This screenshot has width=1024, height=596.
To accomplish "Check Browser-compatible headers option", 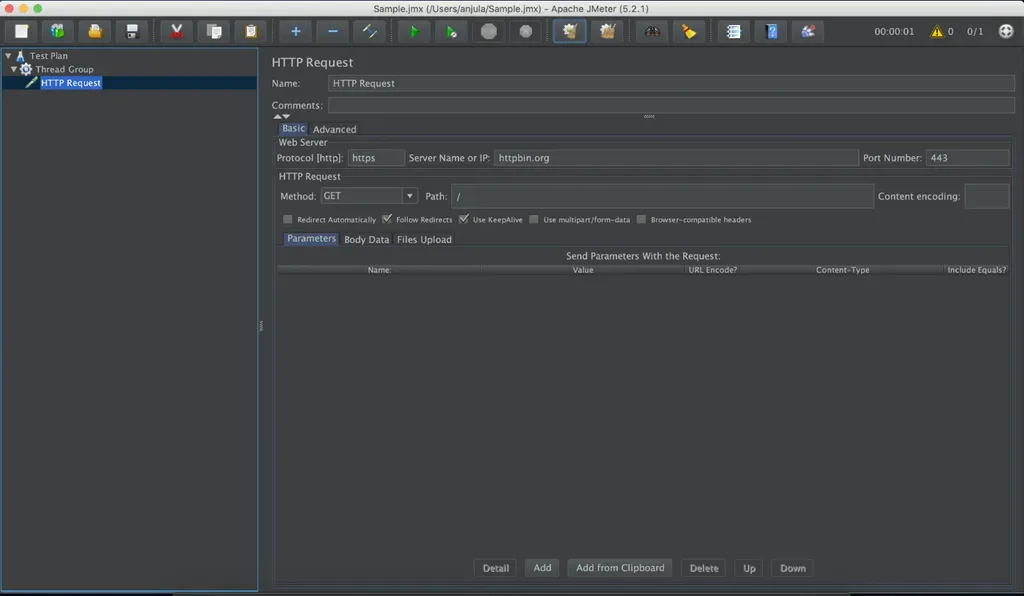I will (641, 219).
